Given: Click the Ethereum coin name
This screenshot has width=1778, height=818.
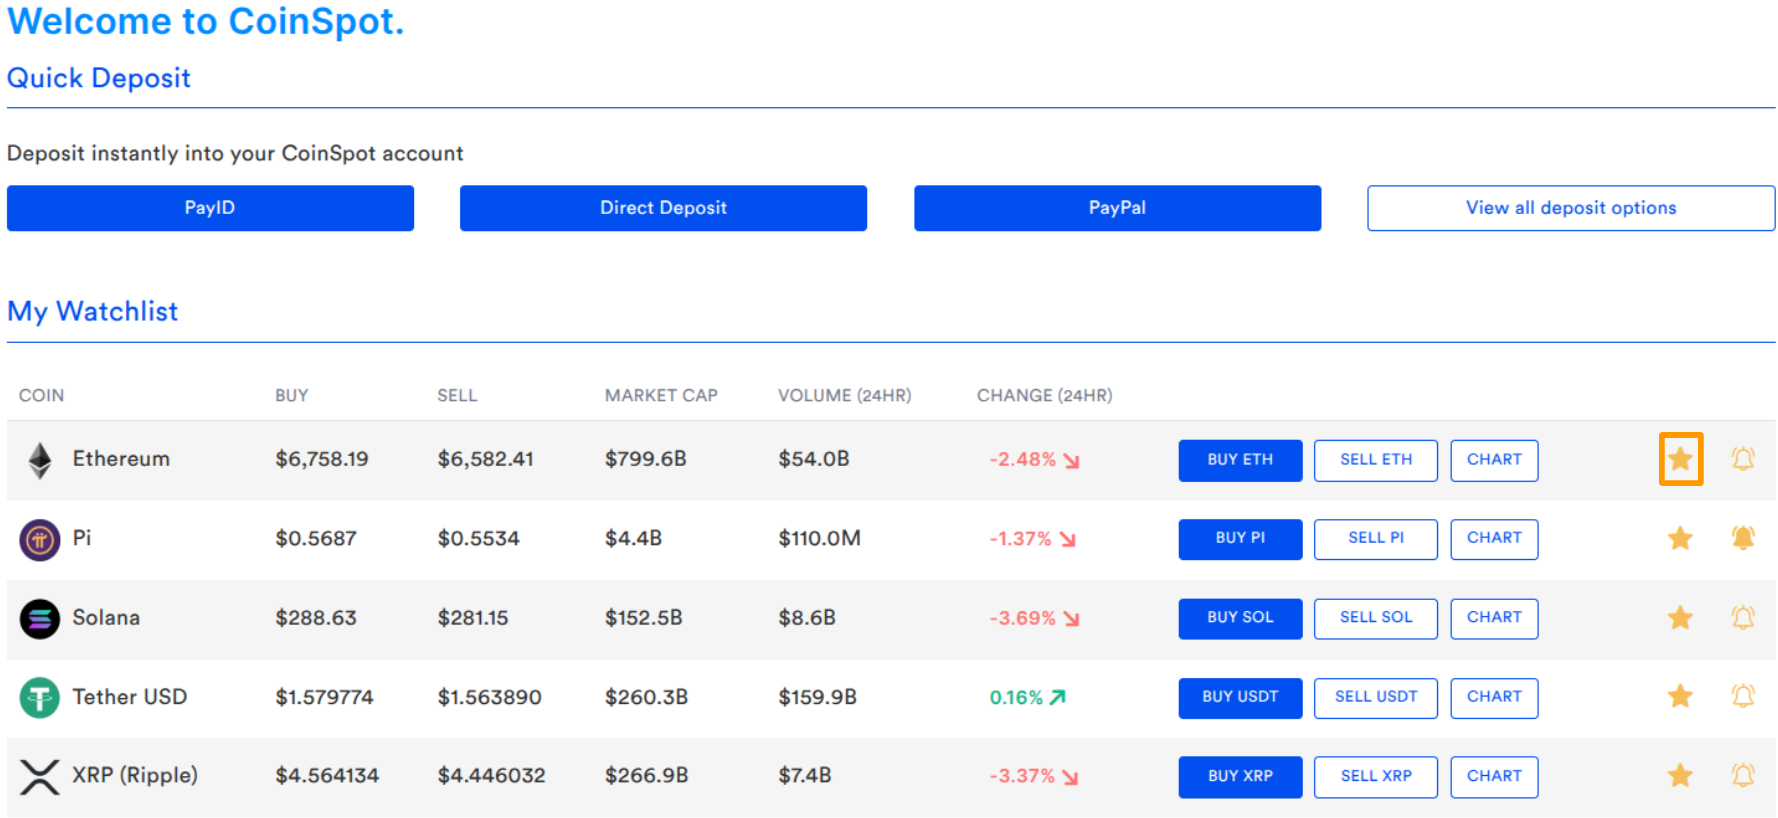Looking at the screenshot, I should (121, 459).
